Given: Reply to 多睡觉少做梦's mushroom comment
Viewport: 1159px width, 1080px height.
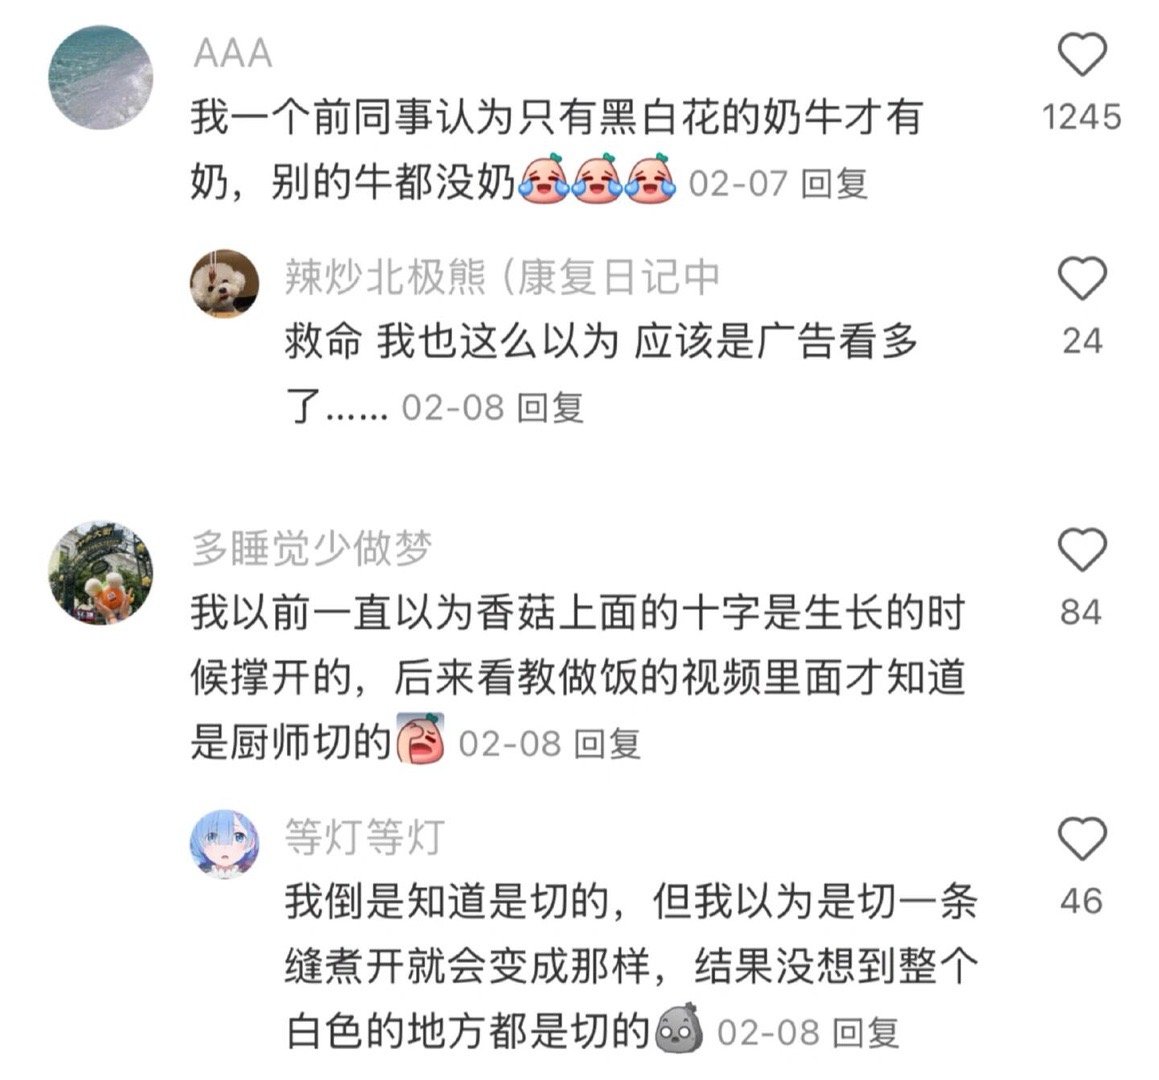Looking at the screenshot, I should (x=608, y=743).
